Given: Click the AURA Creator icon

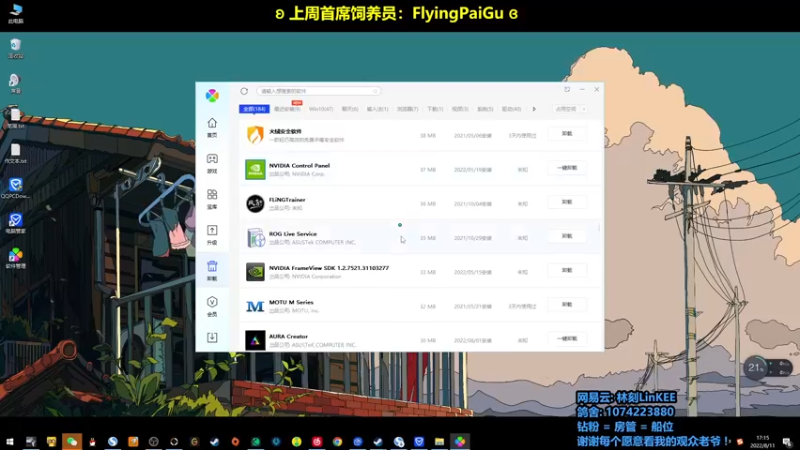Looking at the screenshot, I should point(255,340).
